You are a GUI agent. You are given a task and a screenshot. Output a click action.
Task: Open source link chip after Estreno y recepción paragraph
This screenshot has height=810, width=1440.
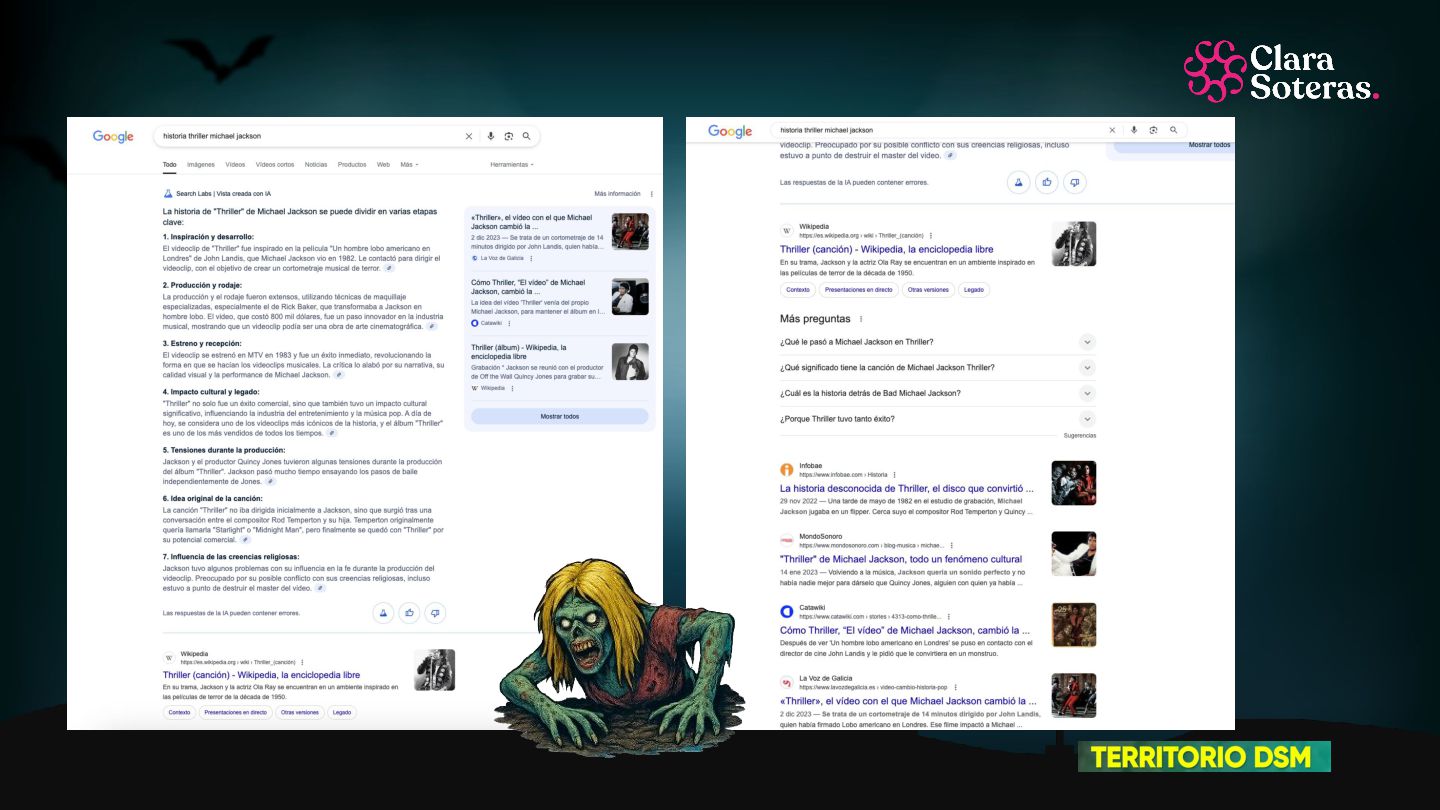(339, 375)
